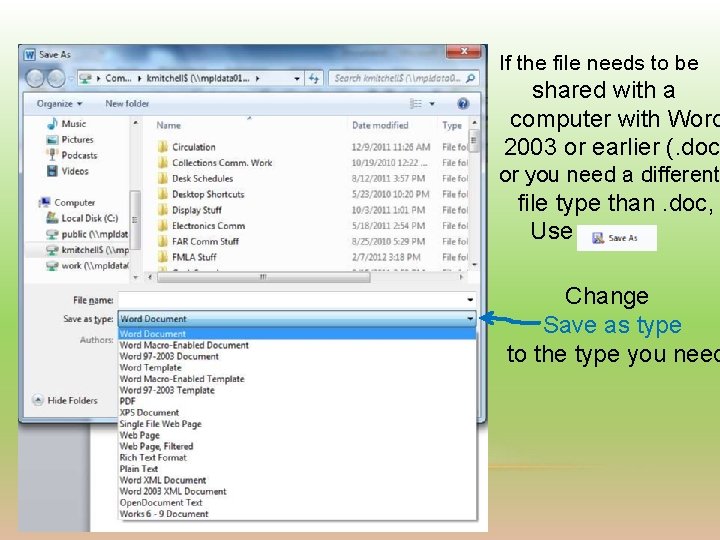Image resolution: width=720 pixels, height=540 pixels.
Task: Click the Display Stuff folder icon
Action: (162, 210)
